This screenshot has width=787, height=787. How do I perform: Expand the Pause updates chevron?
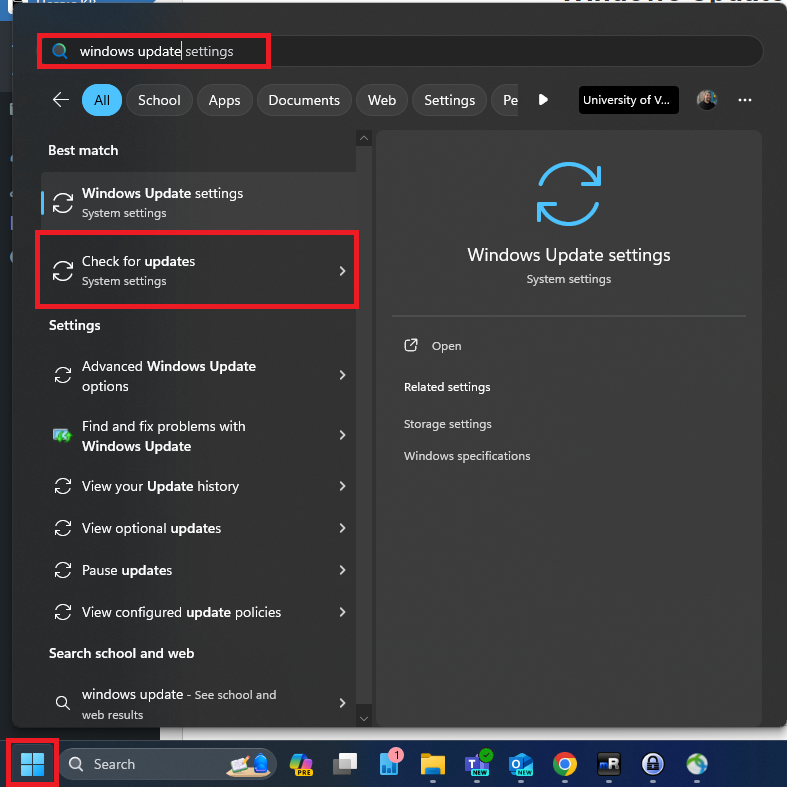click(x=342, y=570)
